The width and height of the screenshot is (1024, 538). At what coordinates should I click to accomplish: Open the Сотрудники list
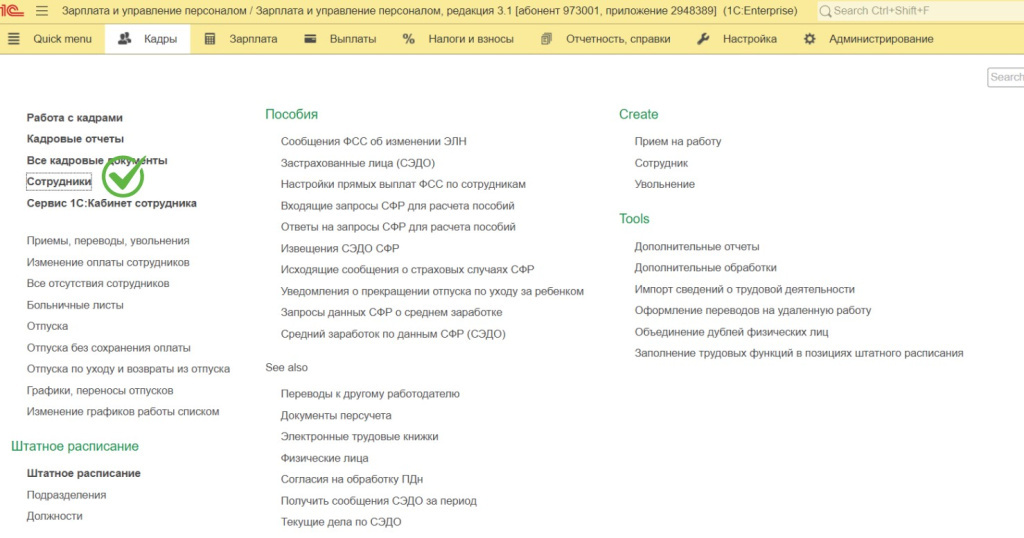[59, 182]
